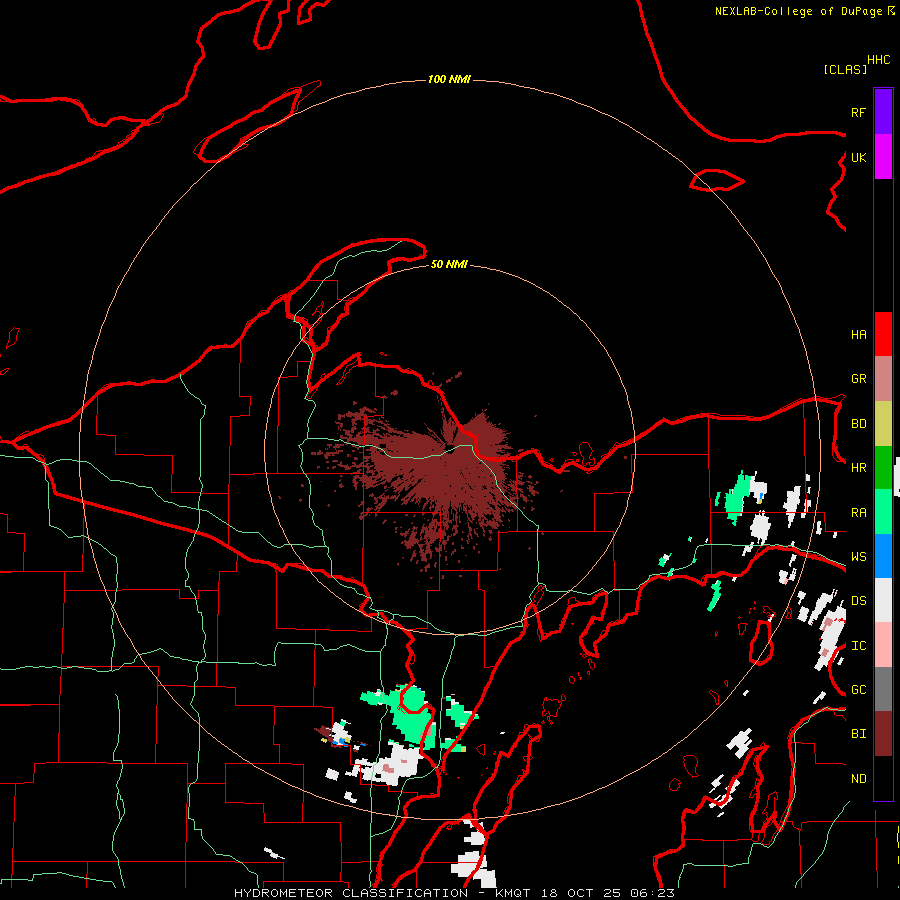This screenshot has height=900, width=900.
Task: Click the '18 OCT 25' date text
Action: [x=580, y=893]
